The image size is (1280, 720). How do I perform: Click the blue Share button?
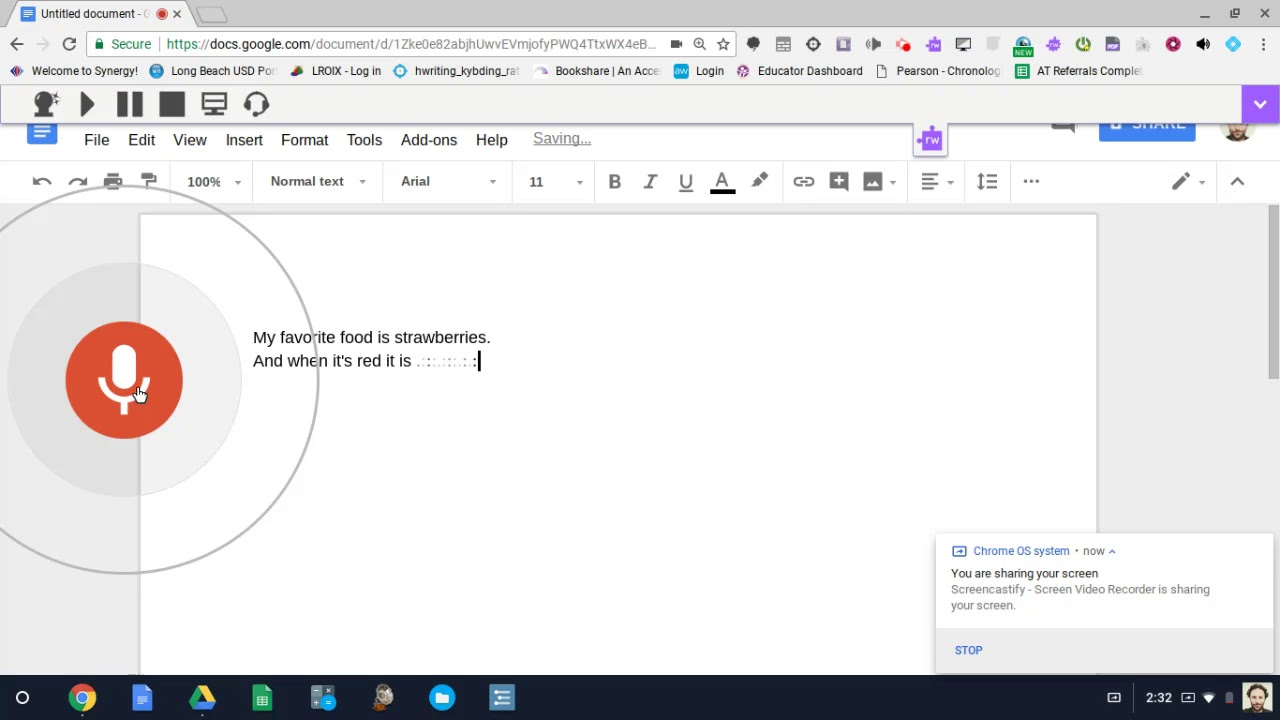pos(1147,128)
